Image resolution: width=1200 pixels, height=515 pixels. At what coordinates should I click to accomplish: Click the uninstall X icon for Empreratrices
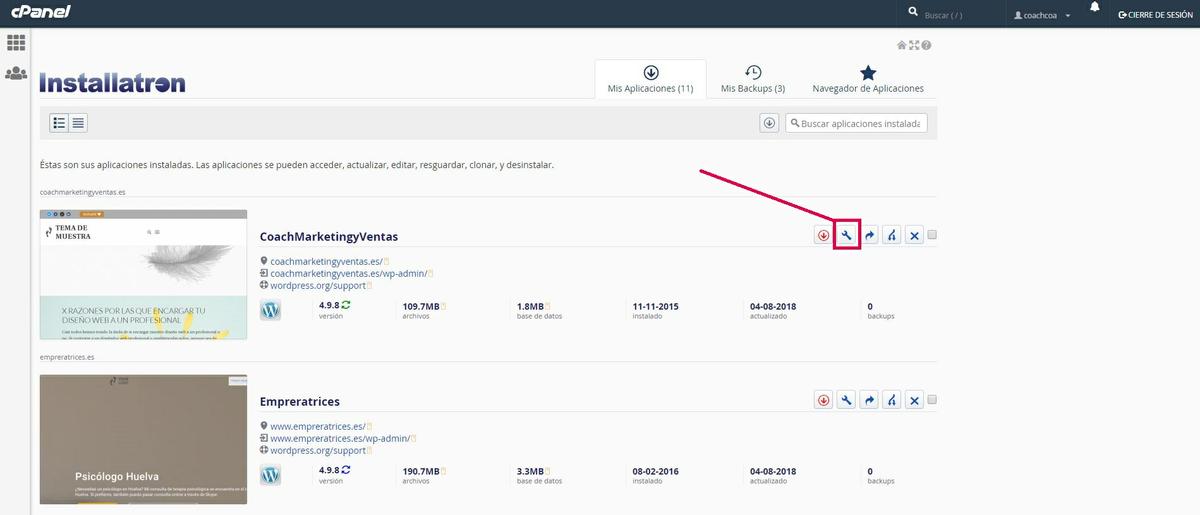click(x=914, y=400)
